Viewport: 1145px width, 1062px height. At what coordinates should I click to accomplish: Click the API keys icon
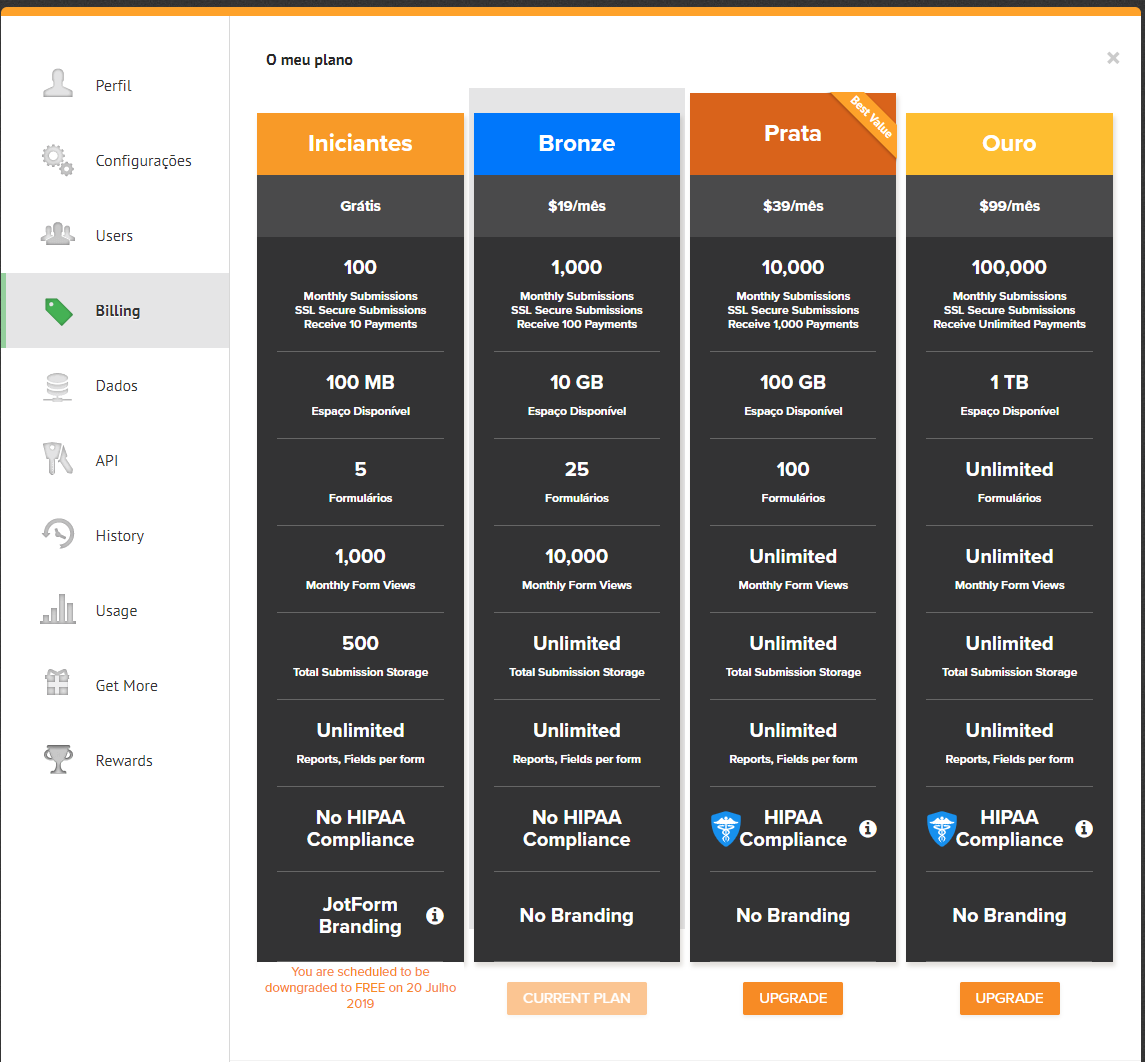[58, 459]
